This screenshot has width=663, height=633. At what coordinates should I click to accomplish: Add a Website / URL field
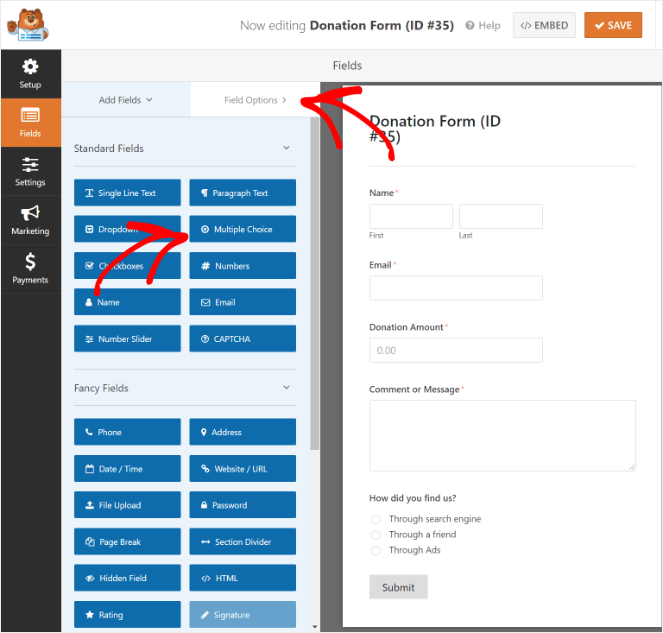[242, 469]
